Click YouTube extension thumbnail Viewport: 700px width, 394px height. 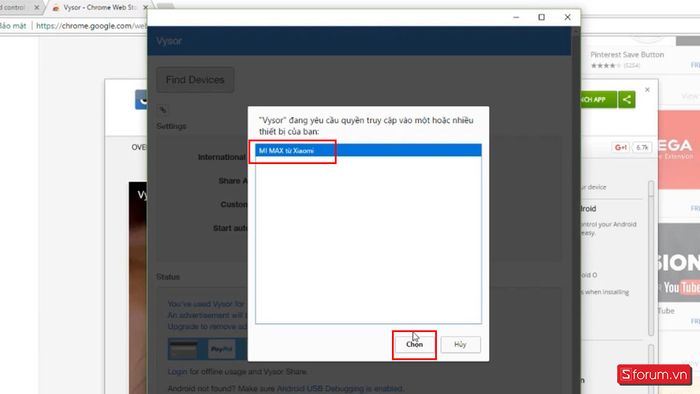[x=679, y=263]
